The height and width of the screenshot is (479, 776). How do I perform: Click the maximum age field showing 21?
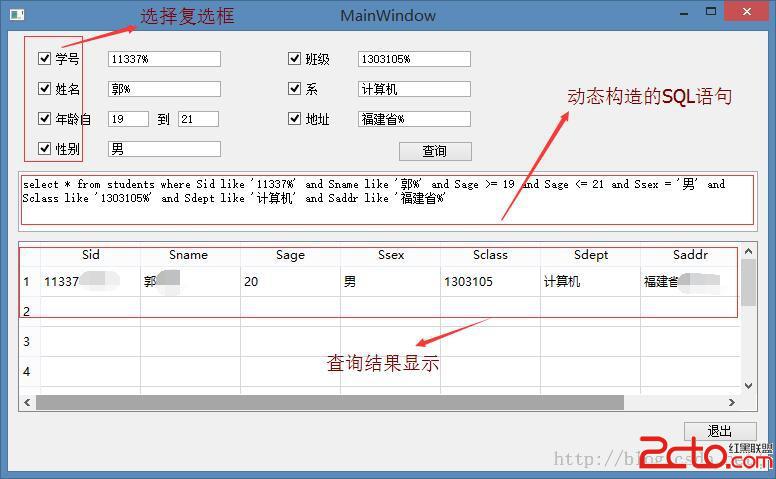click(x=198, y=119)
